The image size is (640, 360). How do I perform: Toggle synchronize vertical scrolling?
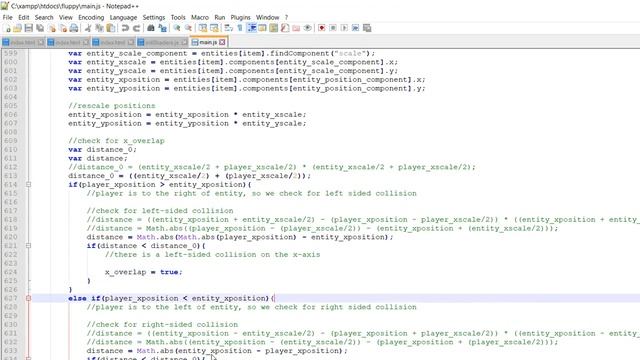pyautogui.click(x=202, y=28)
